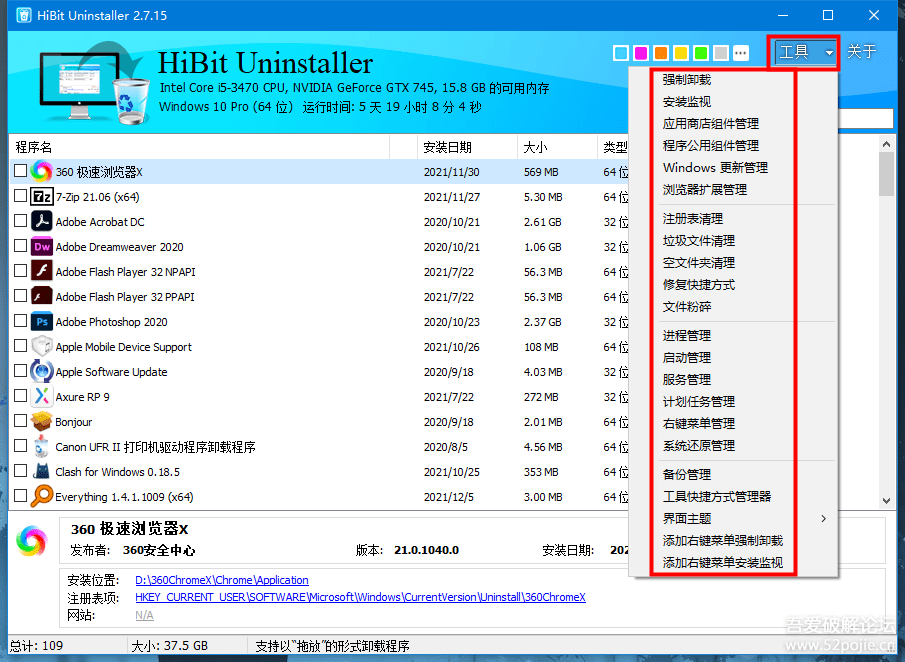Open 应用商店组件管理 menu entry

pos(710,124)
